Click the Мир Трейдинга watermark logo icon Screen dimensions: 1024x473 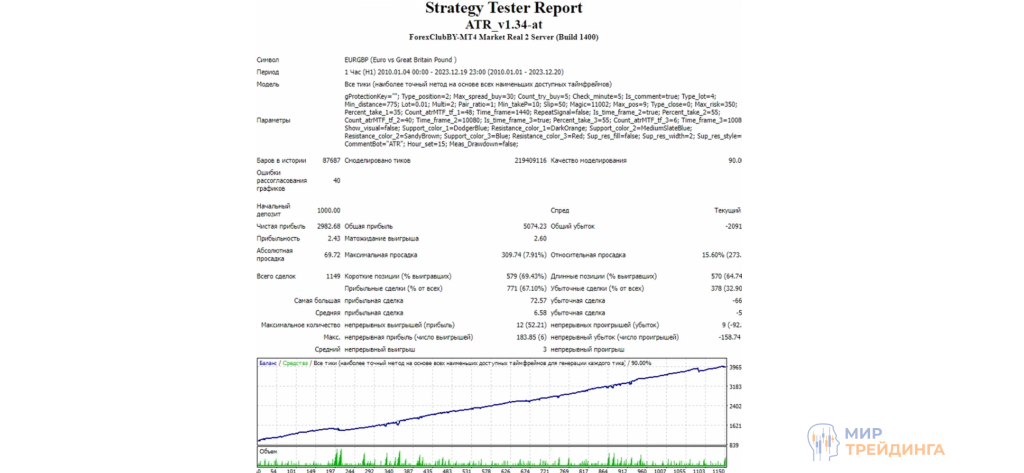(823, 439)
